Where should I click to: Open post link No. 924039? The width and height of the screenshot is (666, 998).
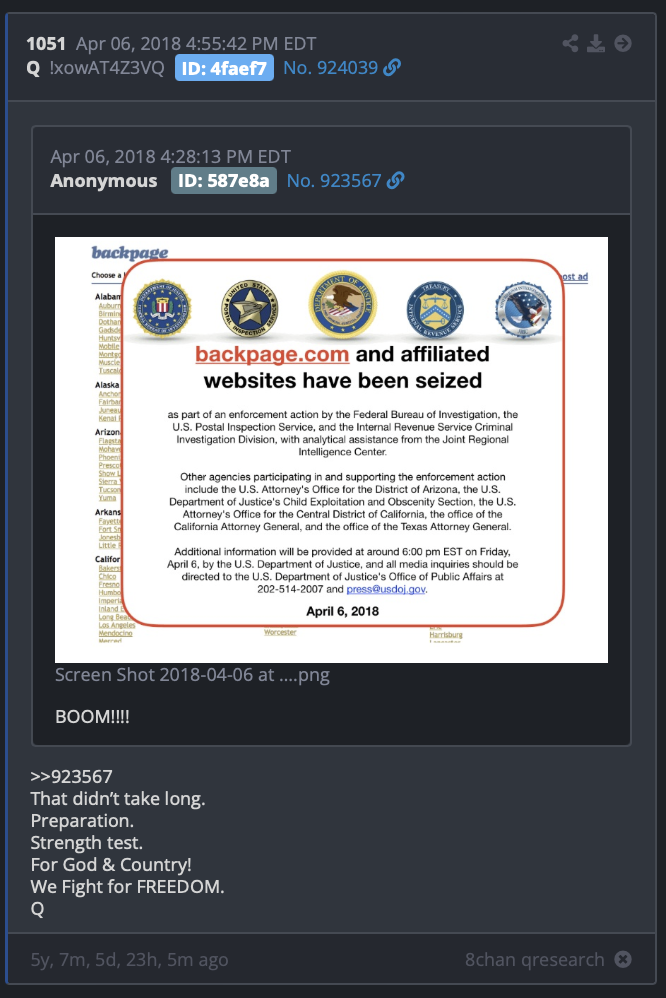[330, 67]
